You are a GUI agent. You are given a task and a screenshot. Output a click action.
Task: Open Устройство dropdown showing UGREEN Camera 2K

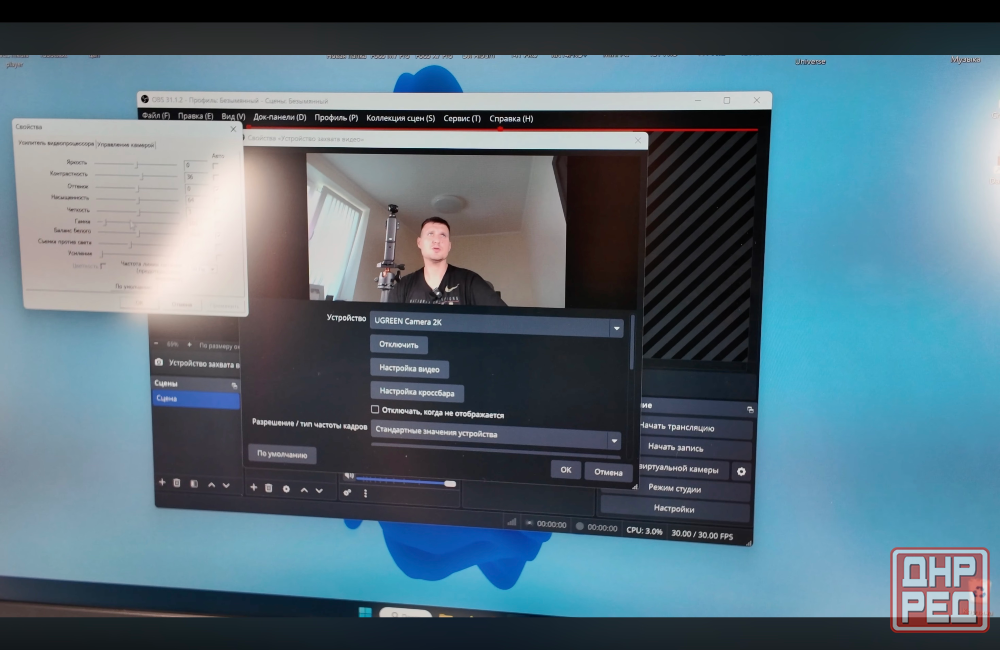point(496,324)
